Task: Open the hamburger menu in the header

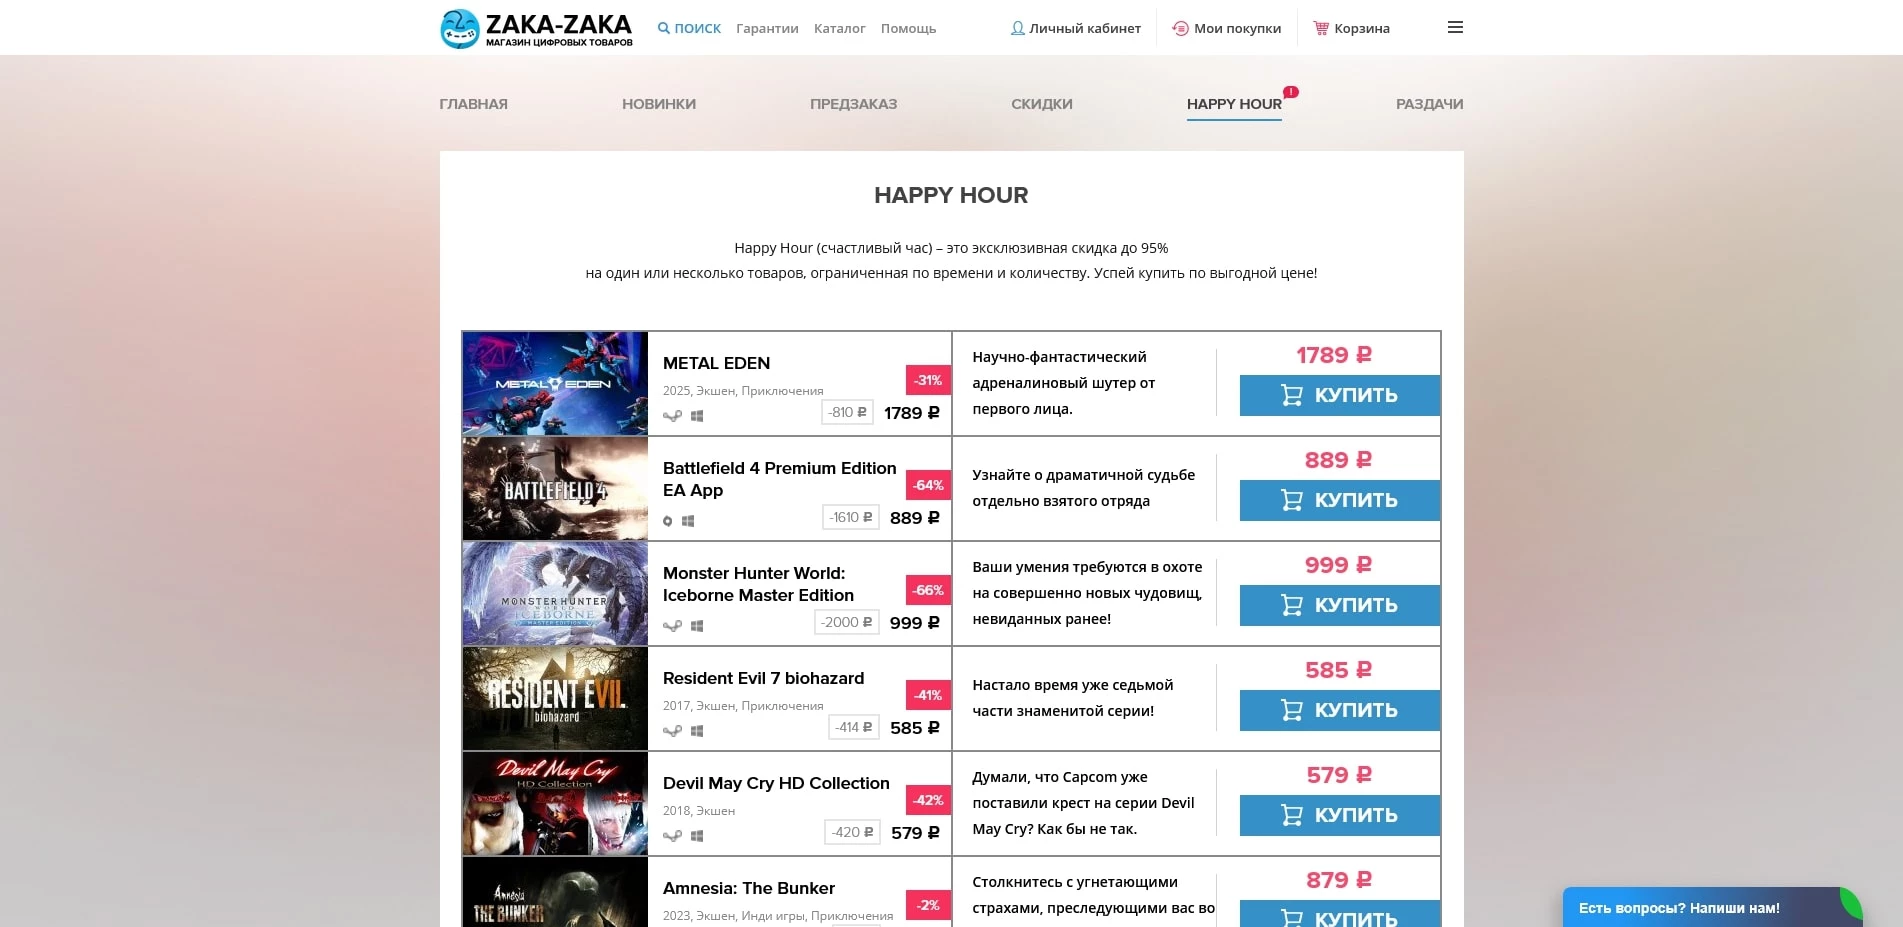Action: coord(1455,27)
